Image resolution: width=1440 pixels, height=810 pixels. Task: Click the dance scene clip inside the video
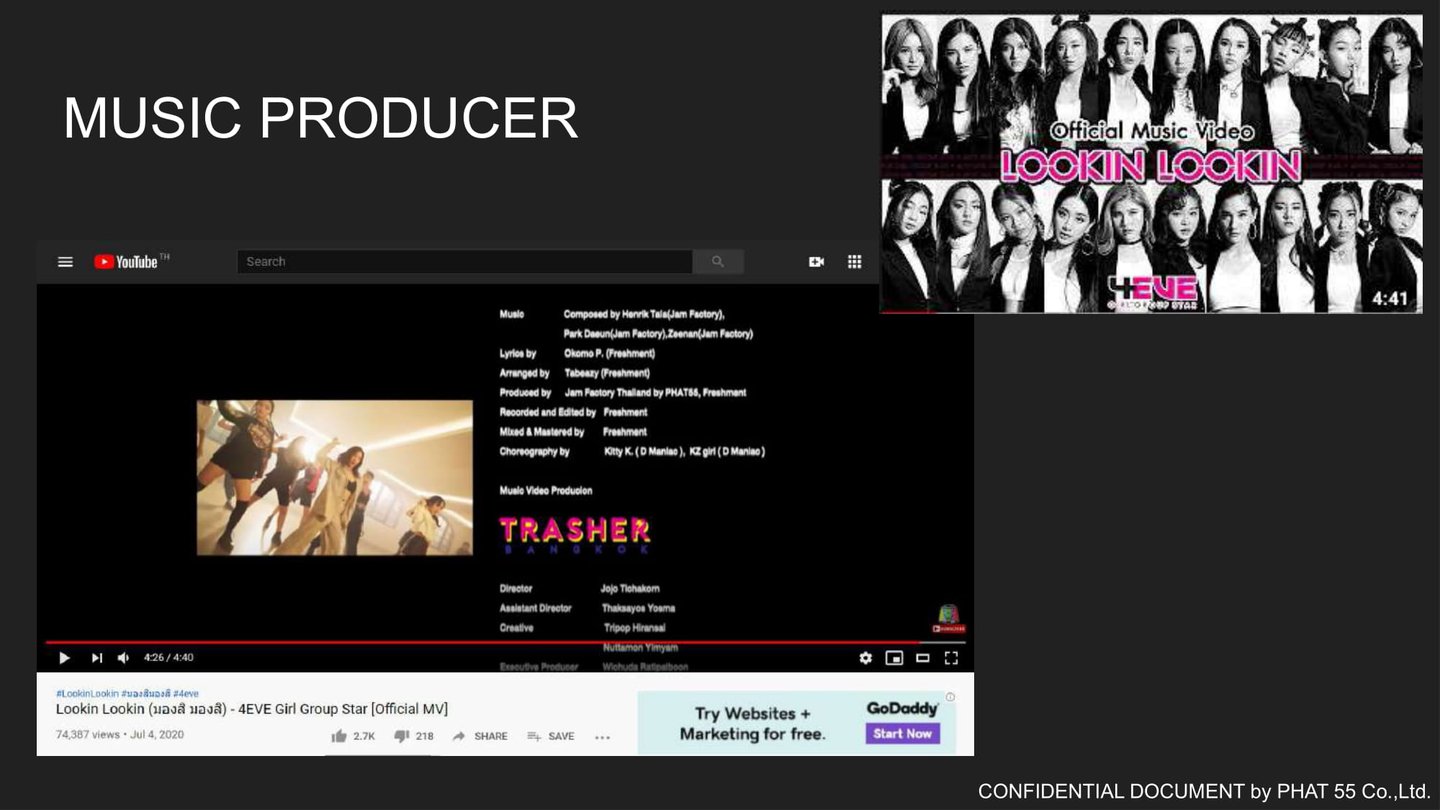click(x=335, y=478)
